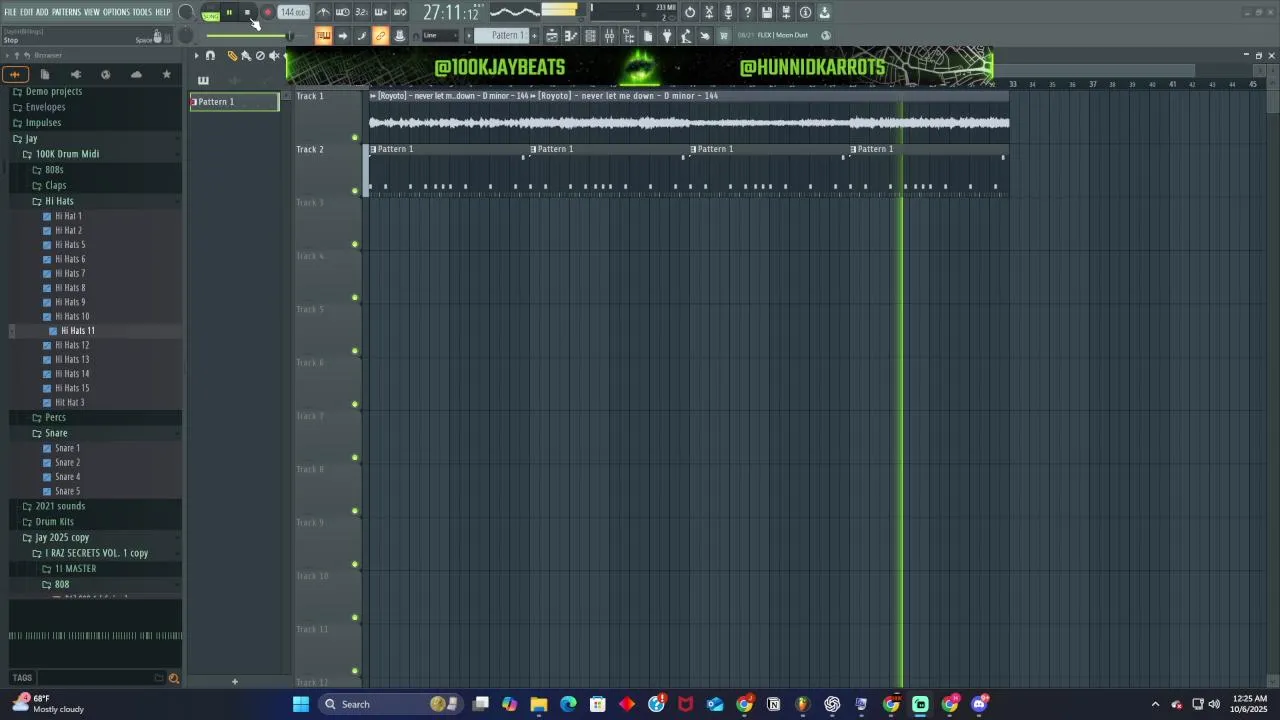Open the HELP menu

163,12
